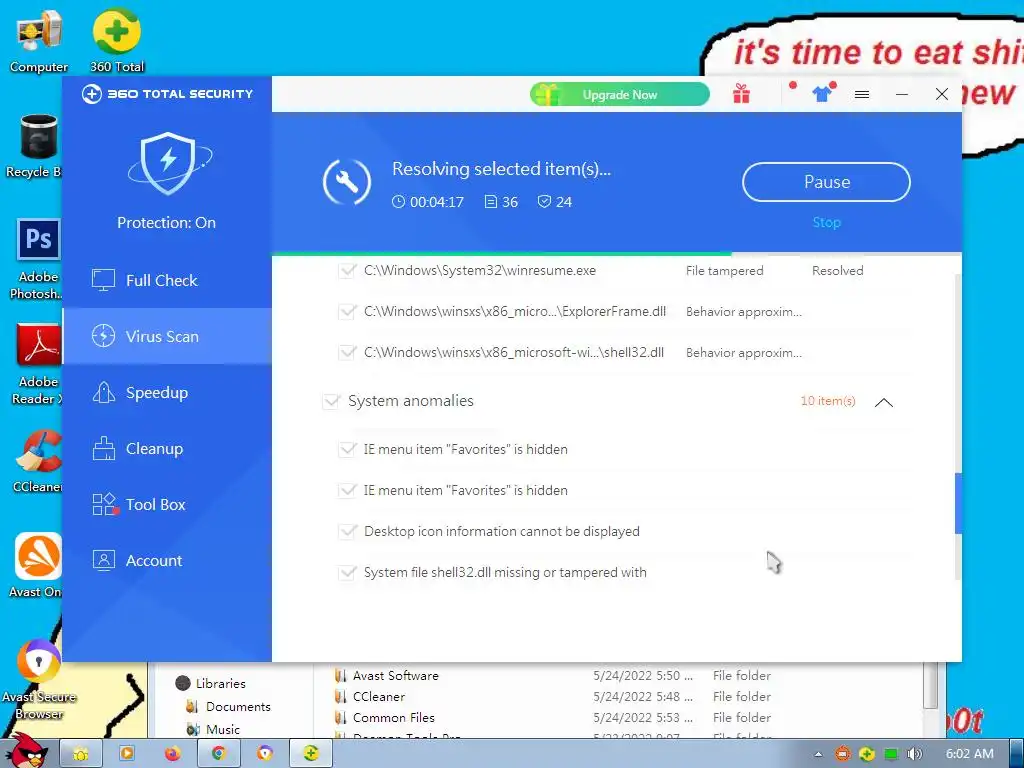Image resolution: width=1024 pixels, height=768 pixels.
Task: Open the Computer desktop icon
Action: point(39,40)
